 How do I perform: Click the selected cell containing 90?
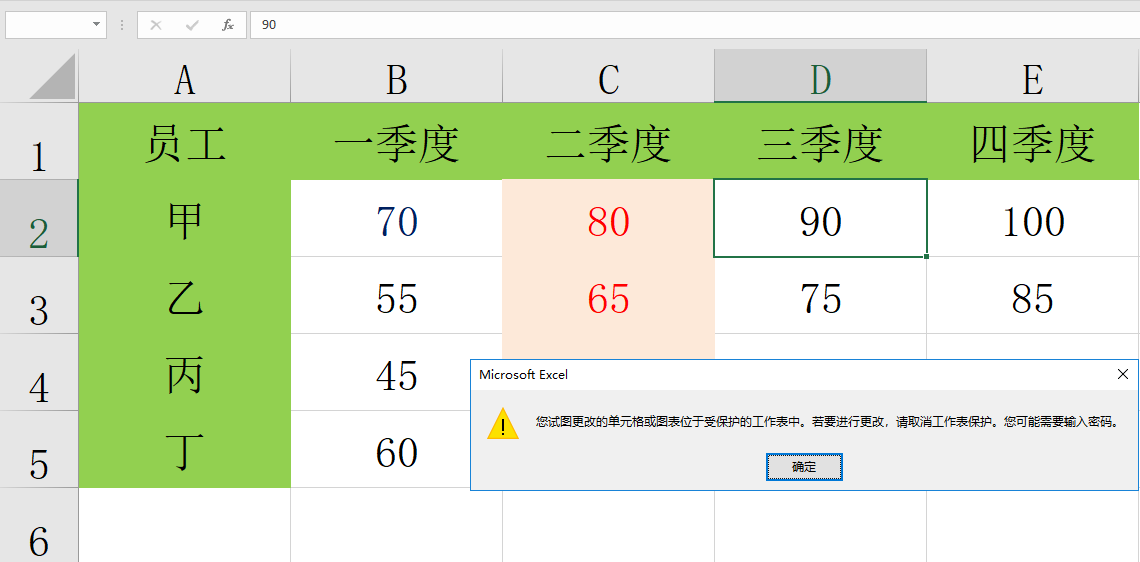(x=820, y=218)
